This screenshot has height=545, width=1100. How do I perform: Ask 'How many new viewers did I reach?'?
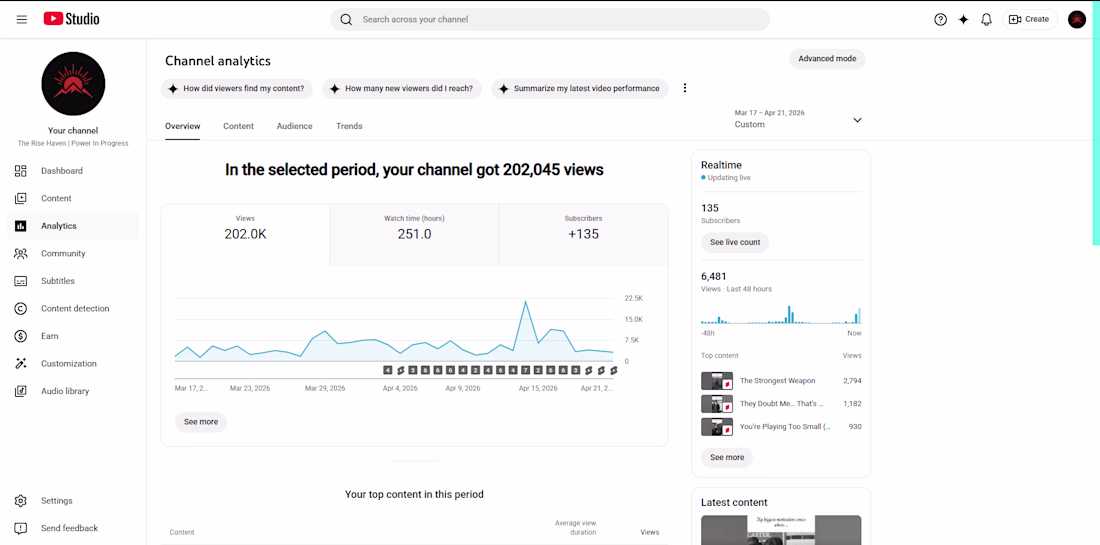[402, 88]
